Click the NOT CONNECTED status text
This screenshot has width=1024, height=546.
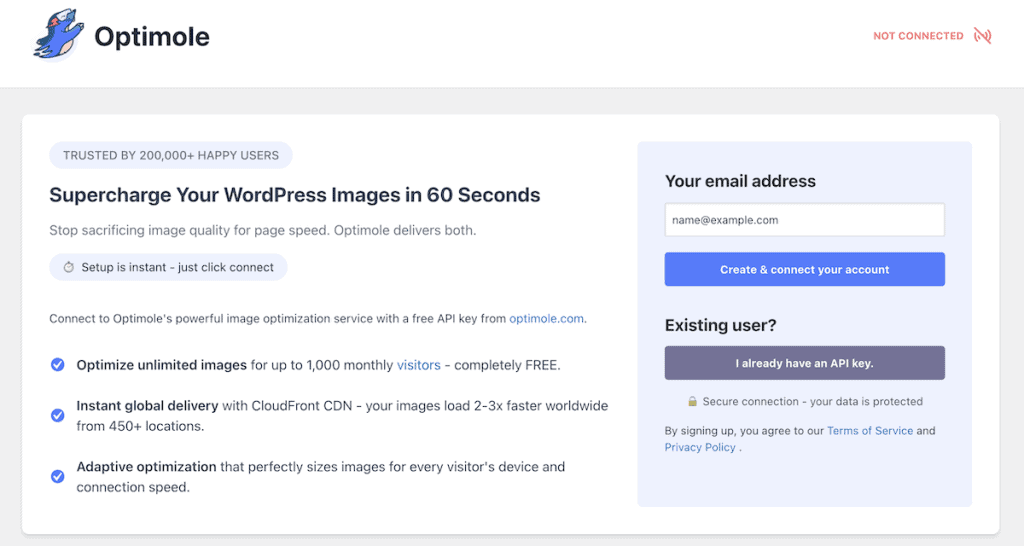coord(918,36)
